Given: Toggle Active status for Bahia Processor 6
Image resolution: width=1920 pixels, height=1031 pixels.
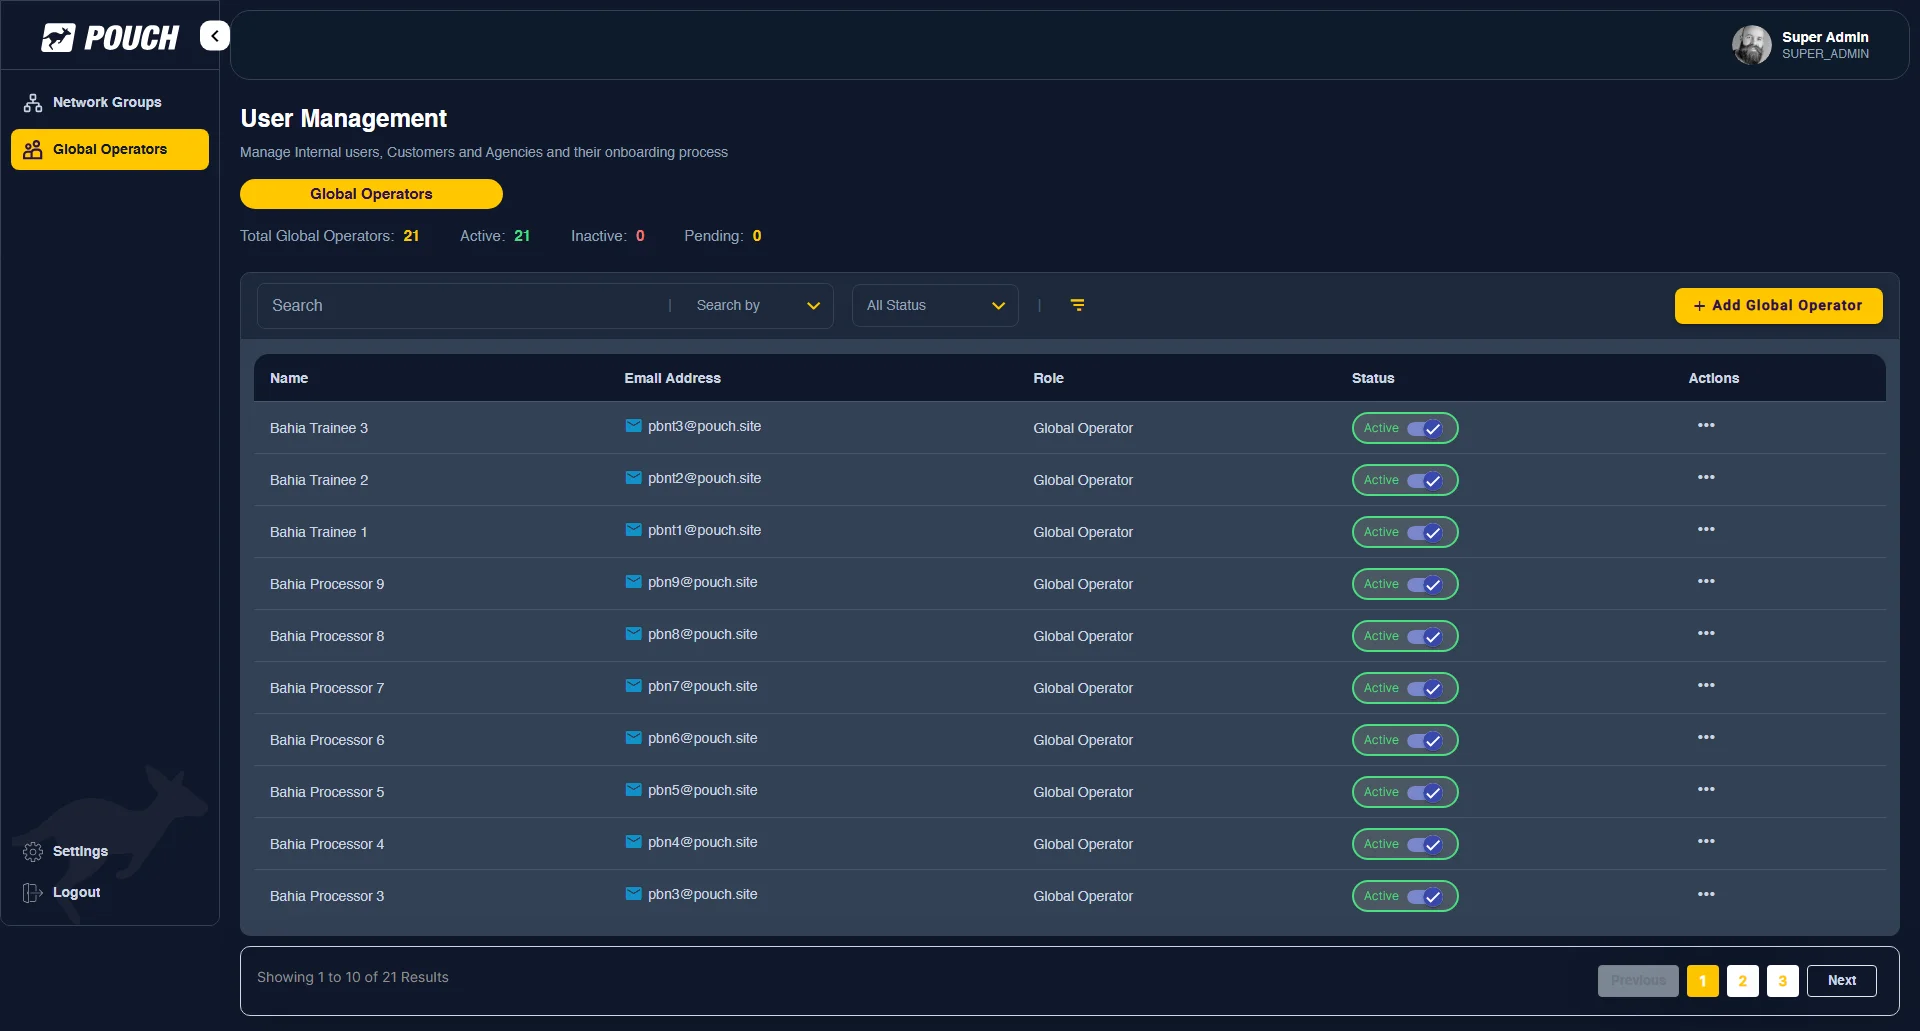Looking at the screenshot, I should point(1425,741).
